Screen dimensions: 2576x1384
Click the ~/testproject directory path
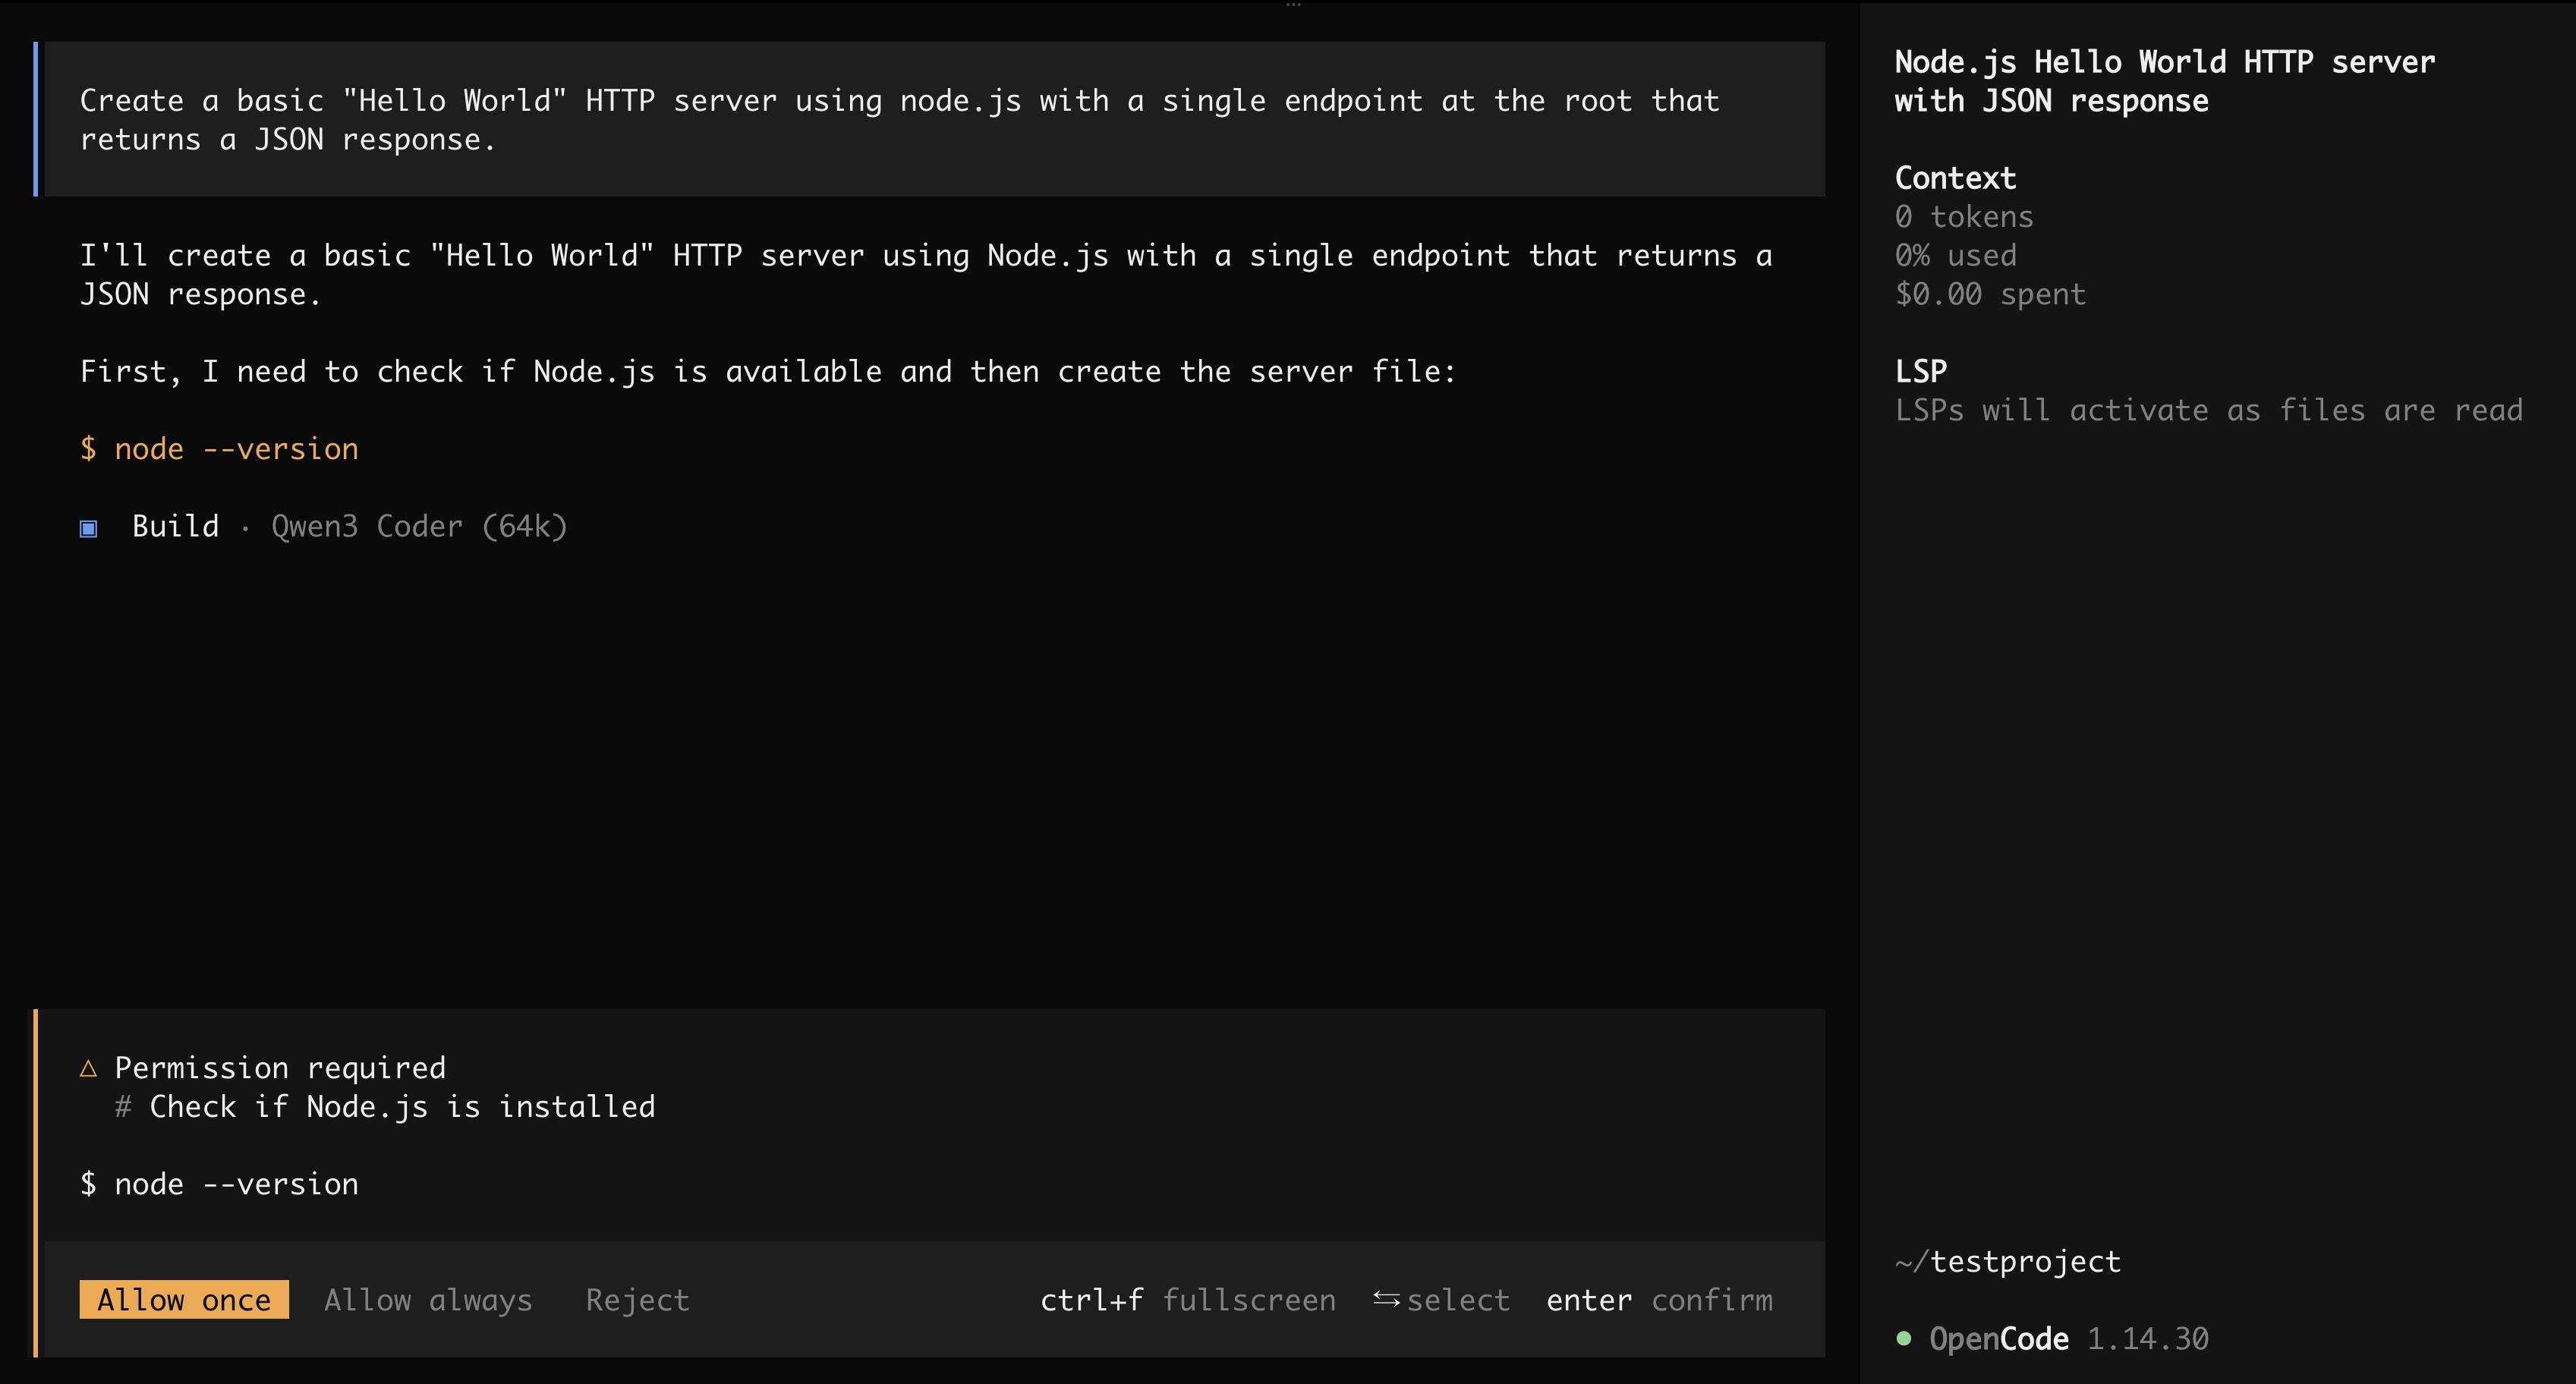2008,1261
